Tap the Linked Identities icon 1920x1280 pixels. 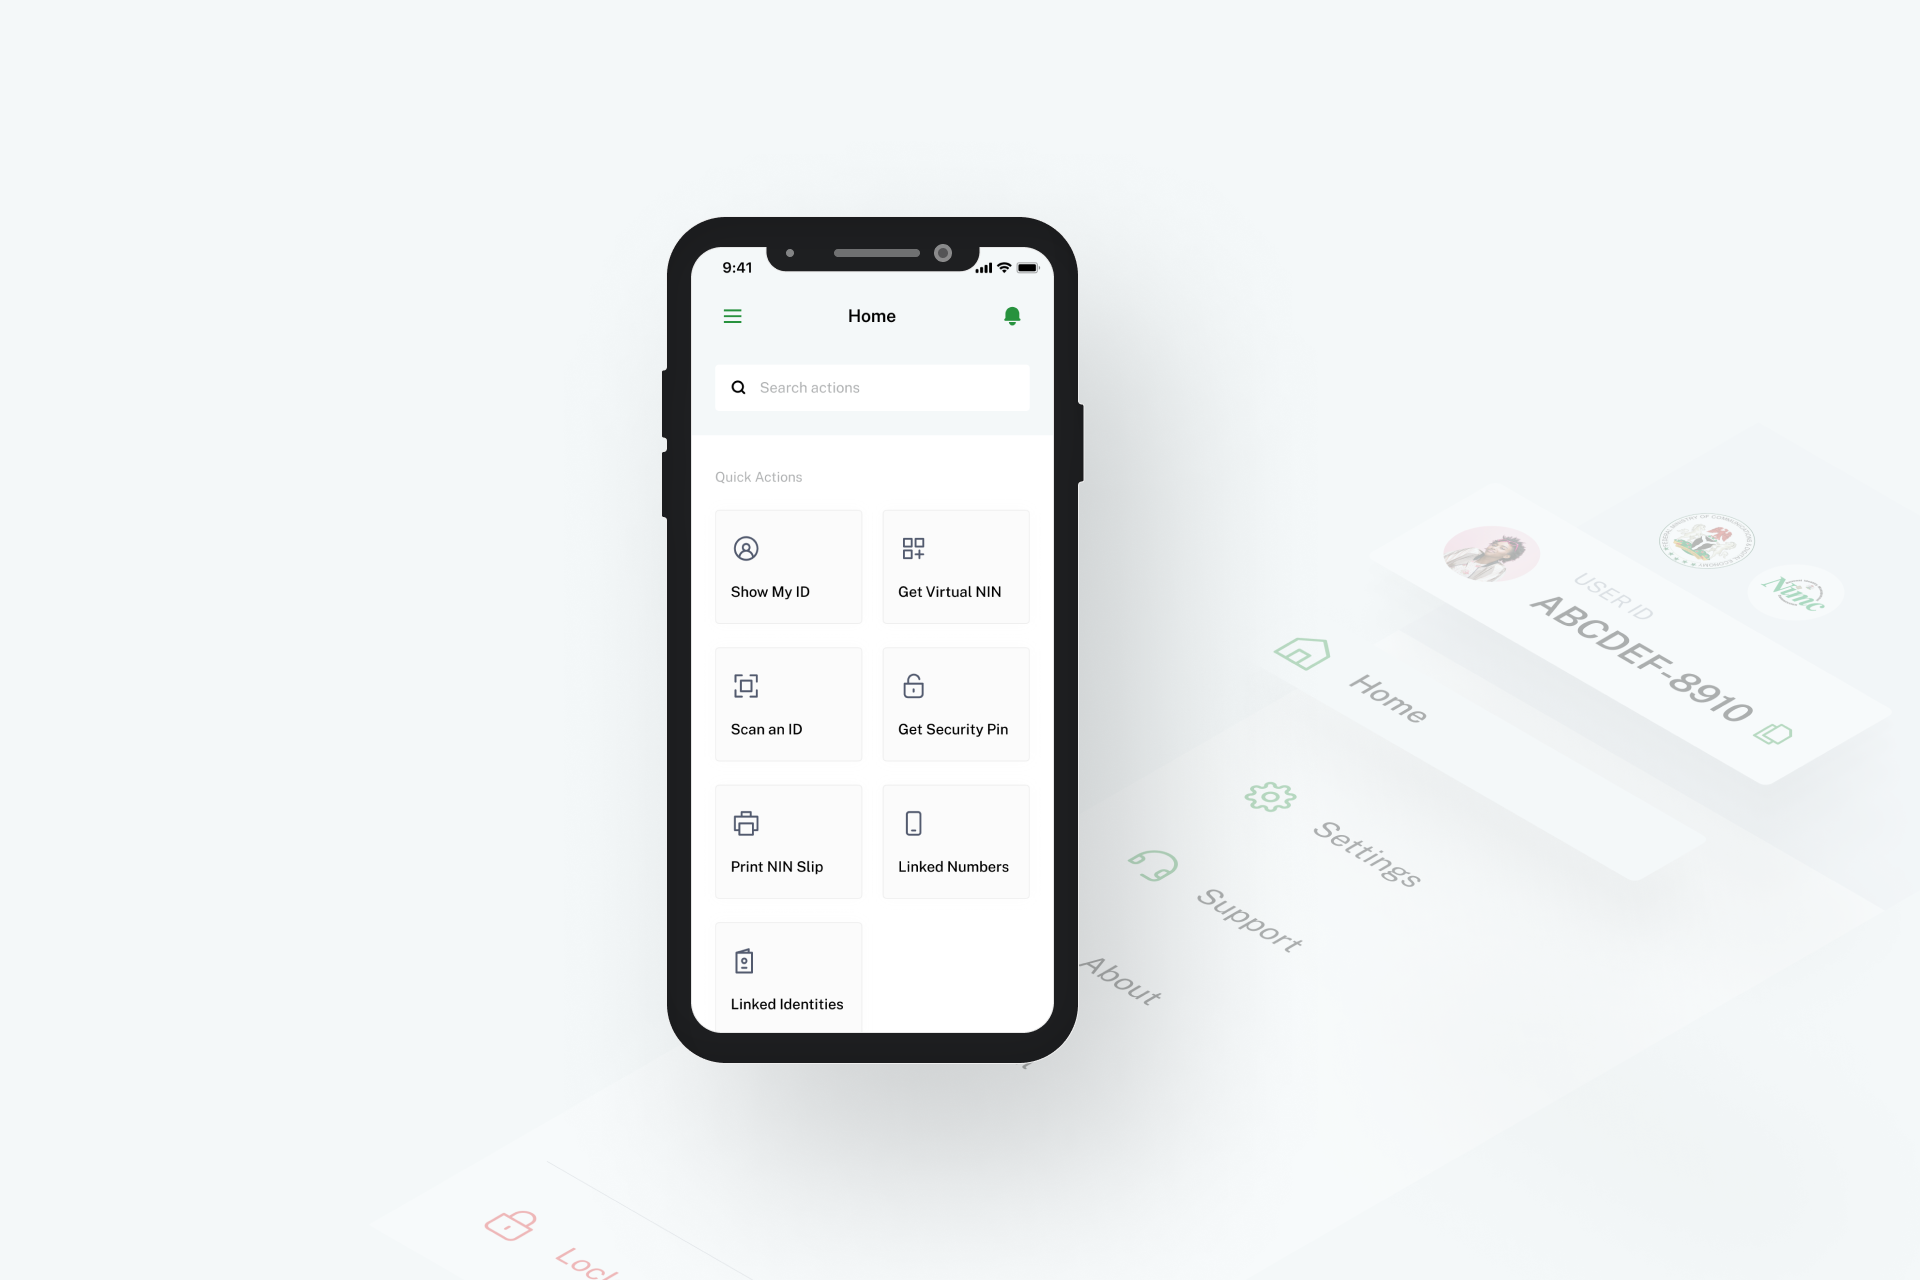[x=744, y=960]
